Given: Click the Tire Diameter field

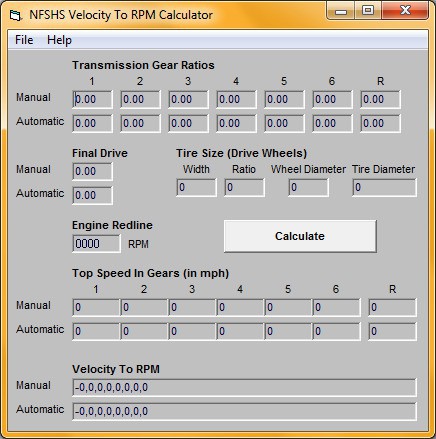Looking at the screenshot, I should coord(384,187).
